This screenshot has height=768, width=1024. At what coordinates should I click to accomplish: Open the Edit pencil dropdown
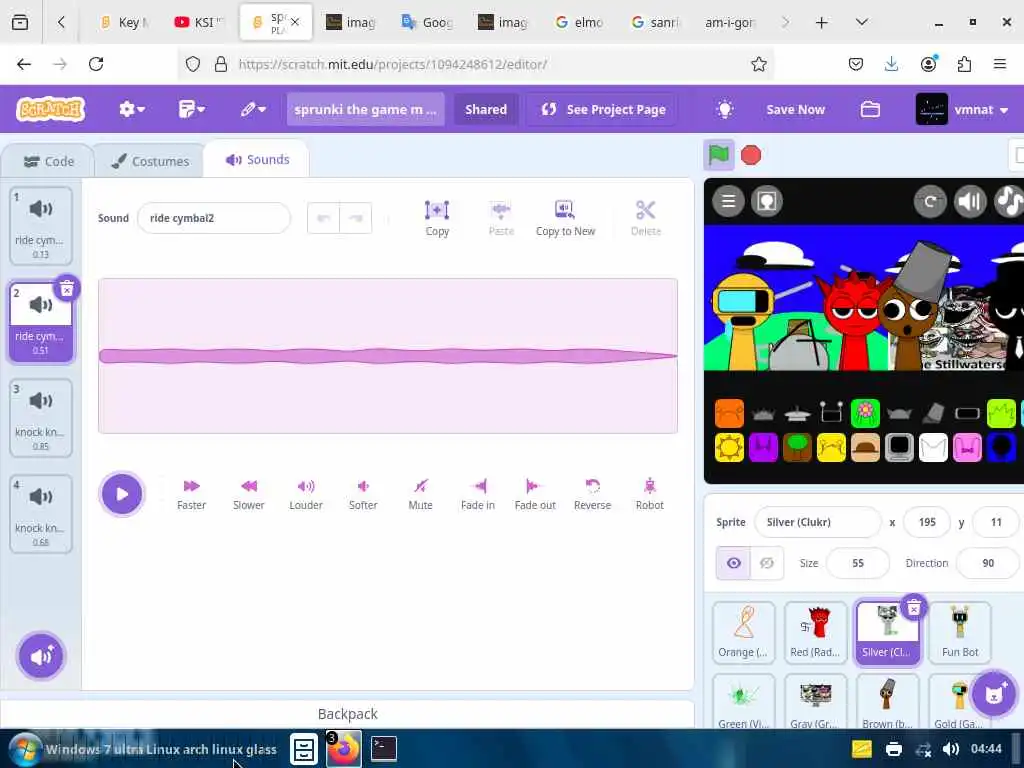point(253,109)
